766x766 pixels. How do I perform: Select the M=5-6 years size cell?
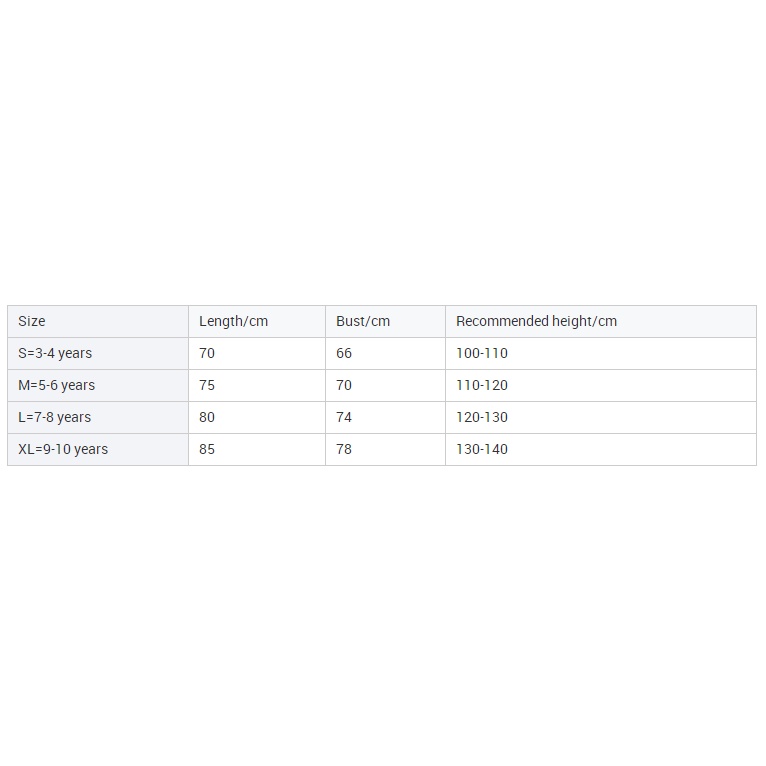pos(57,385)
